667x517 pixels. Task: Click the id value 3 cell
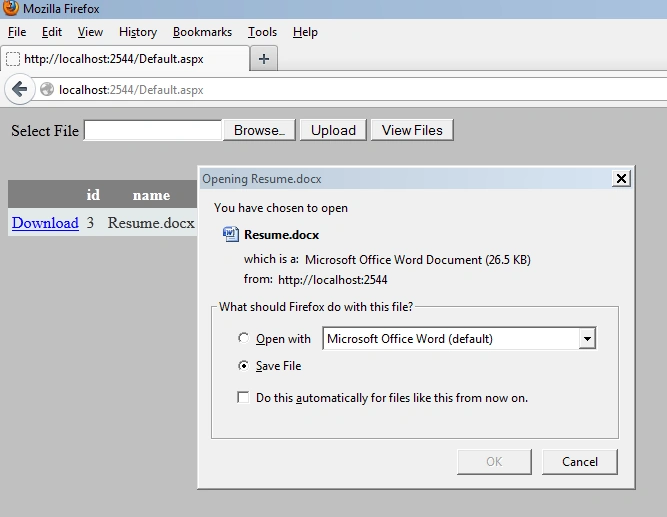tap(90, 223)
